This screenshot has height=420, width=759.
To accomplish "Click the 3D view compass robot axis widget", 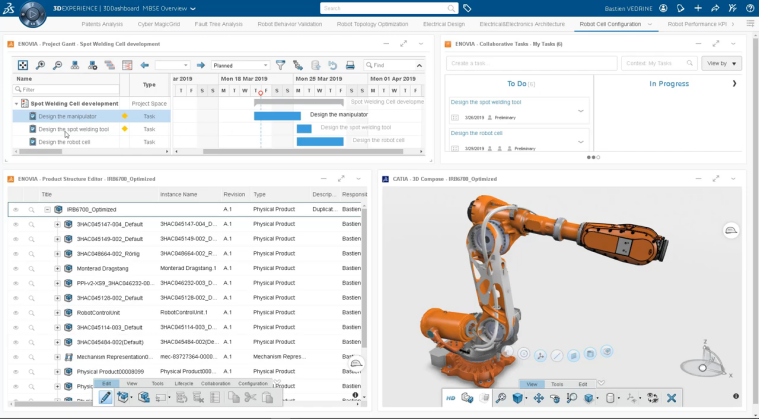I will tap(707, 361).
